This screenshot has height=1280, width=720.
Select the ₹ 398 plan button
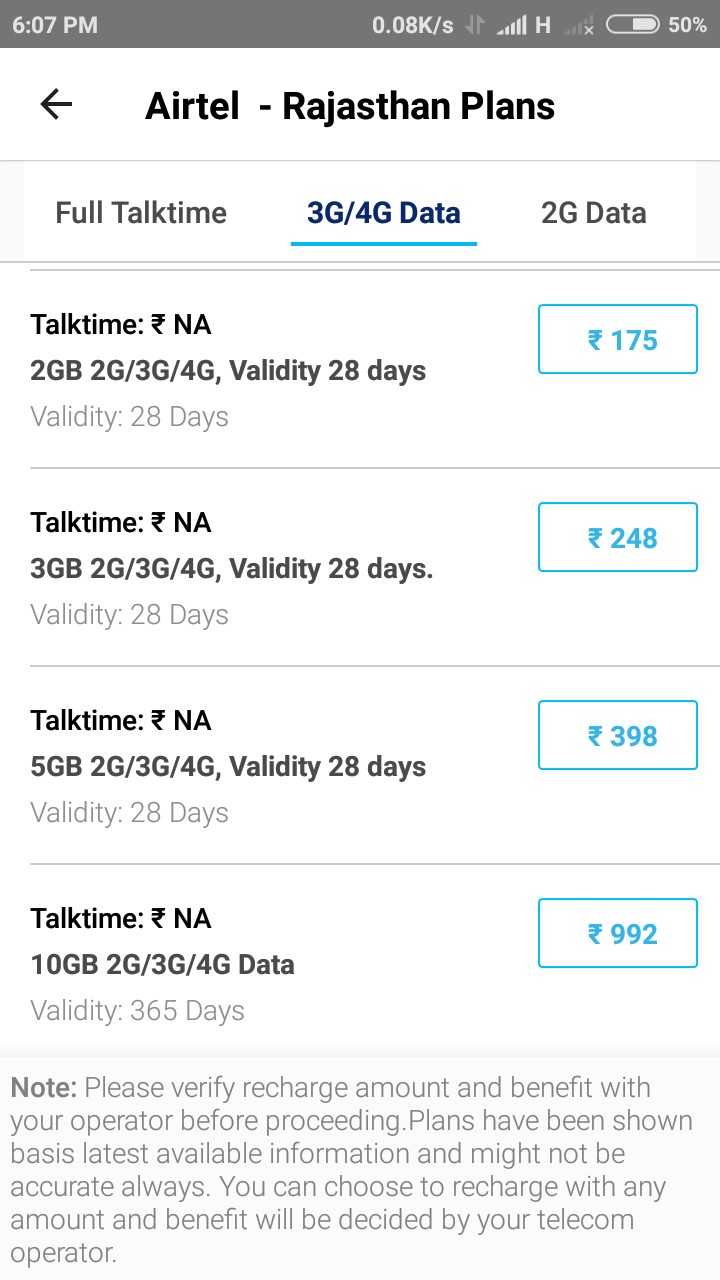(x=618, y=736)
